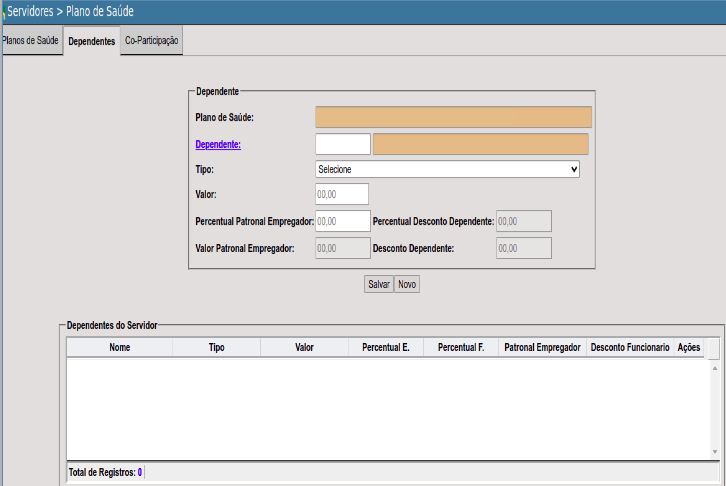Open the Tipo dropdown showing Selecione
Viewport: 726px width, 486px height.
447,169
